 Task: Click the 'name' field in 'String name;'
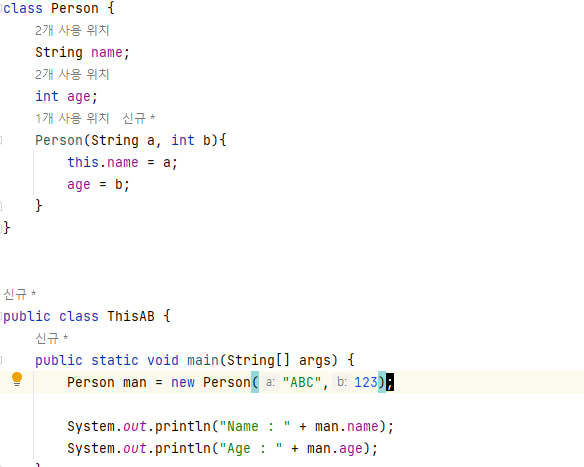107,52
